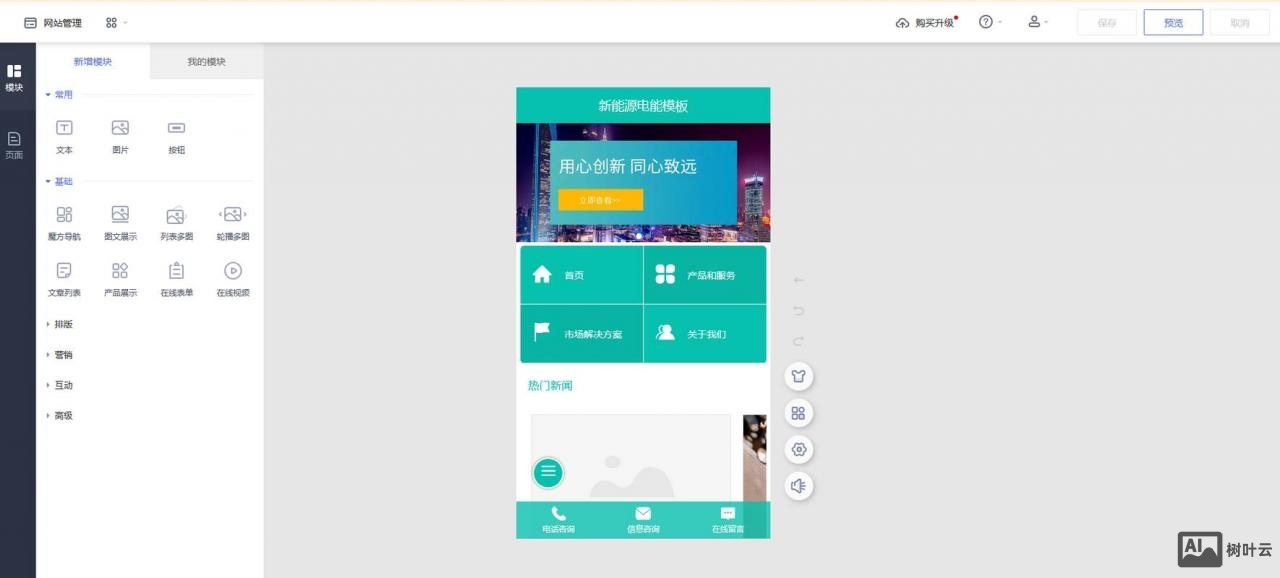The width and height of the screenshot is (1280, 578).
Task: Select the 在线表单 form module
Action: coord(176,271)
